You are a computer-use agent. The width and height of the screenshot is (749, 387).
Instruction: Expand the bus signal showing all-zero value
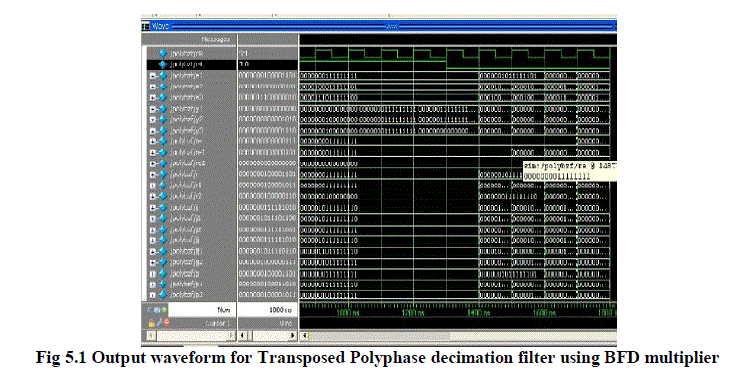[x=153, y=163]
